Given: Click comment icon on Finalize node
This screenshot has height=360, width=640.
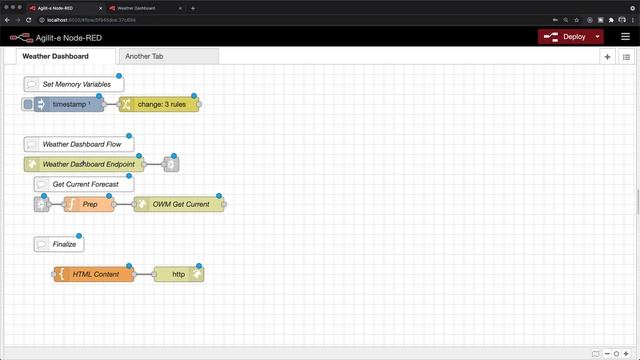Looking at the screenshot, I should coord(41,244).
